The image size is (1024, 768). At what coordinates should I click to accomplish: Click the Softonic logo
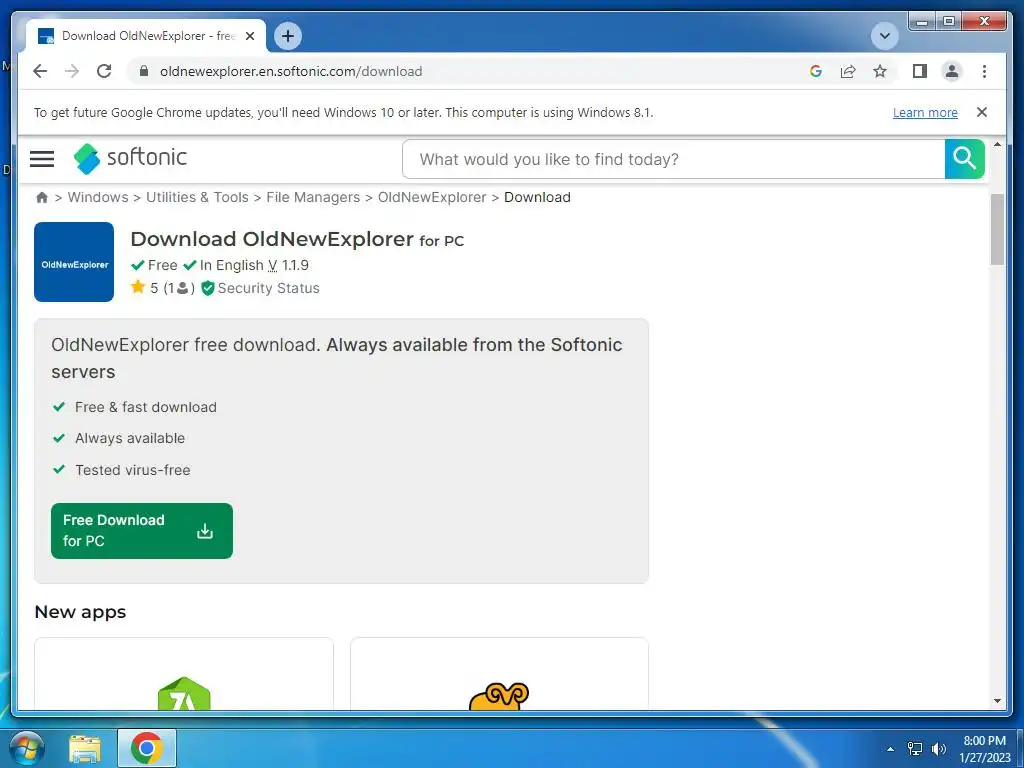tap(130, 158)
